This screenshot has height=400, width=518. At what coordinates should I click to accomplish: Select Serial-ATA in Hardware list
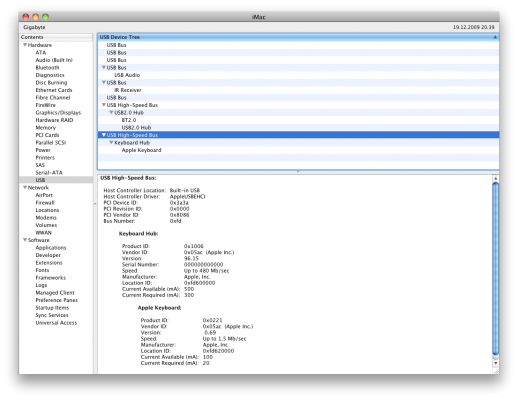(x=49, y=173)
